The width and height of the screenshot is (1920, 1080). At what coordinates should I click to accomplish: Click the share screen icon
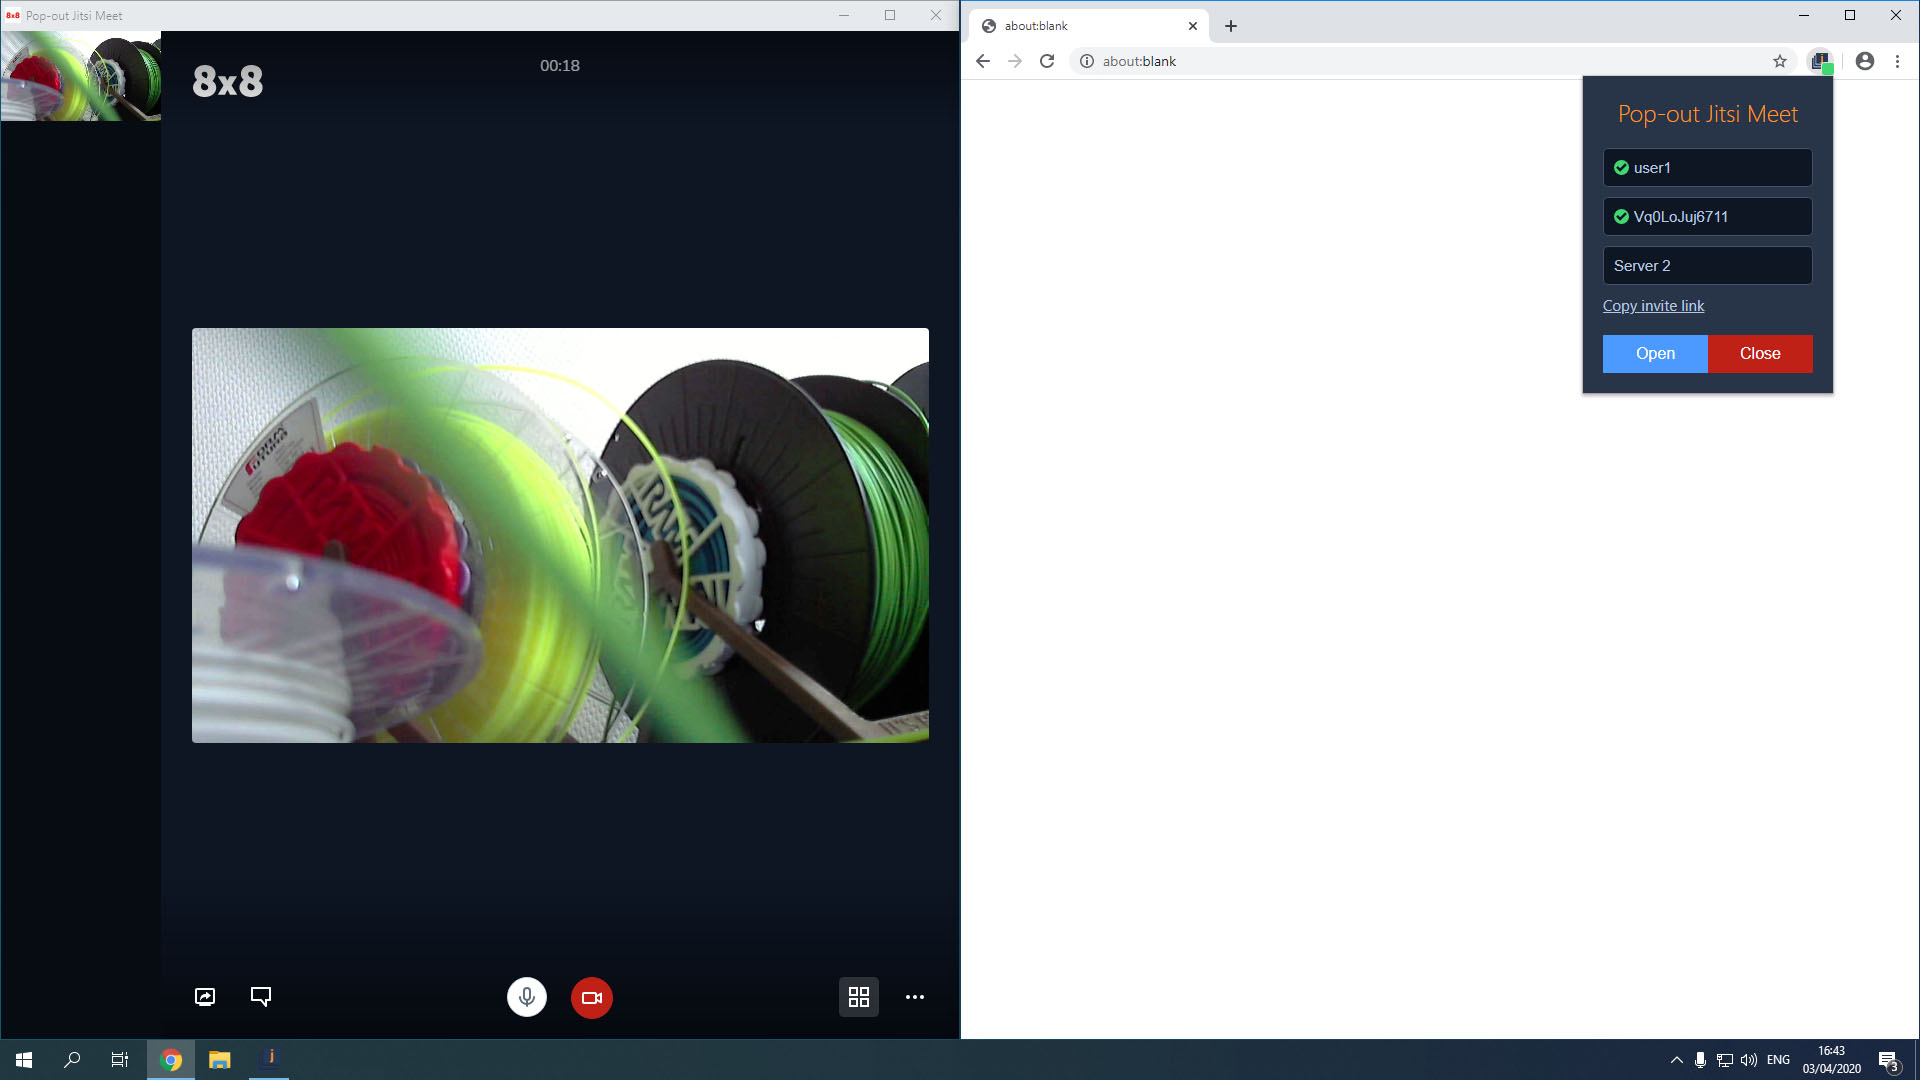click(x=205, y=997)
